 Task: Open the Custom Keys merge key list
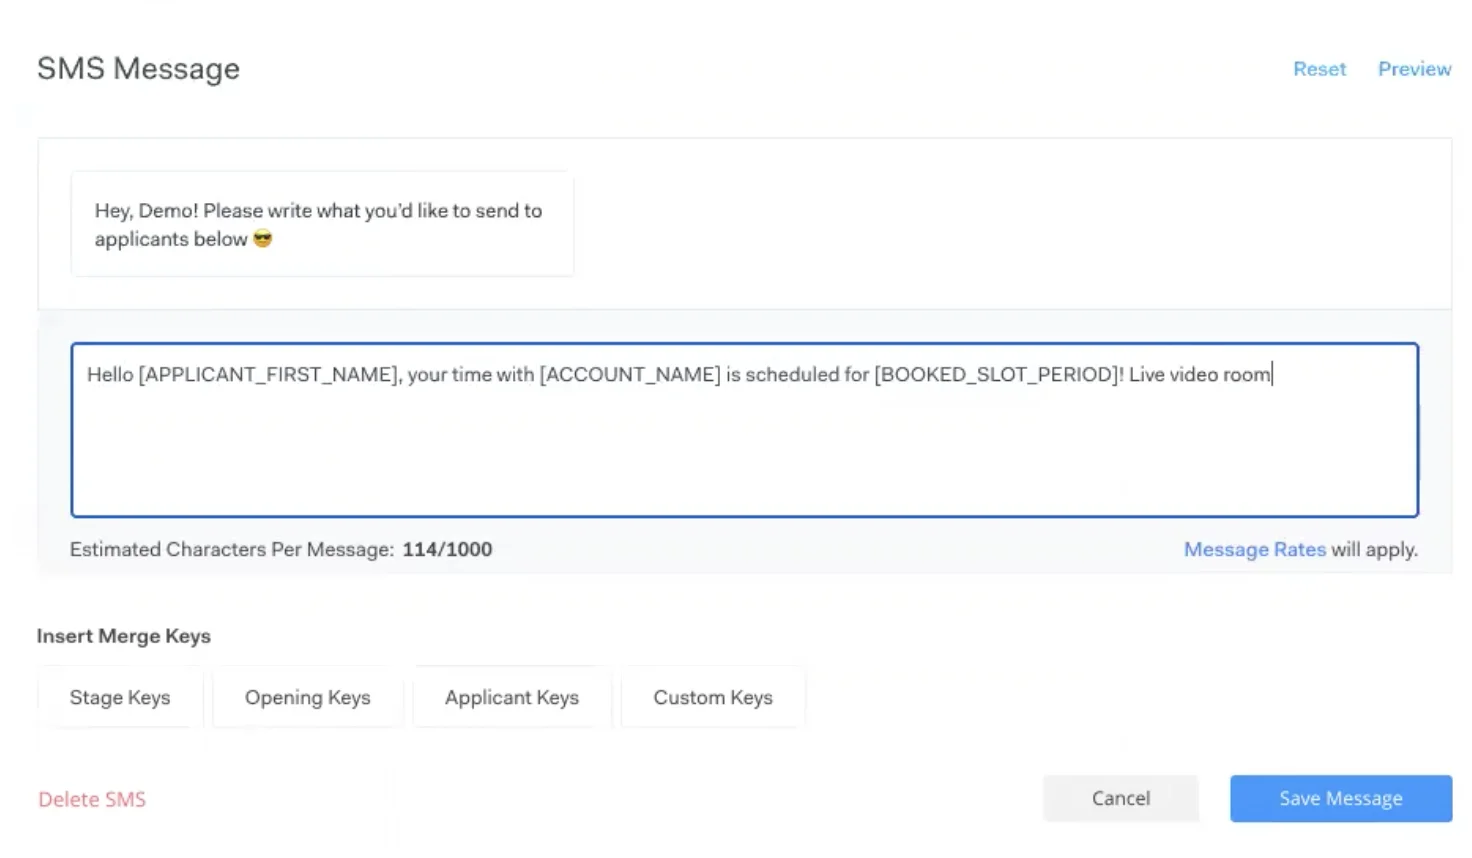point(713,698)
